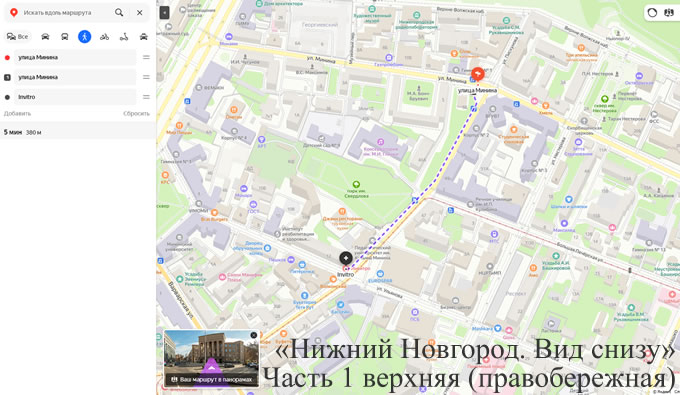
Task: Click the red destination pin on map
Action: click(x=477, y=75)
